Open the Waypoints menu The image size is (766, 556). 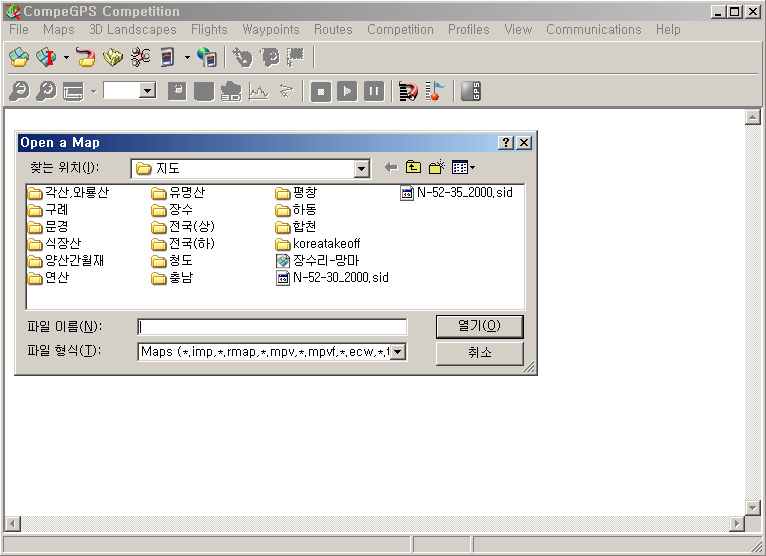(271, 29)
